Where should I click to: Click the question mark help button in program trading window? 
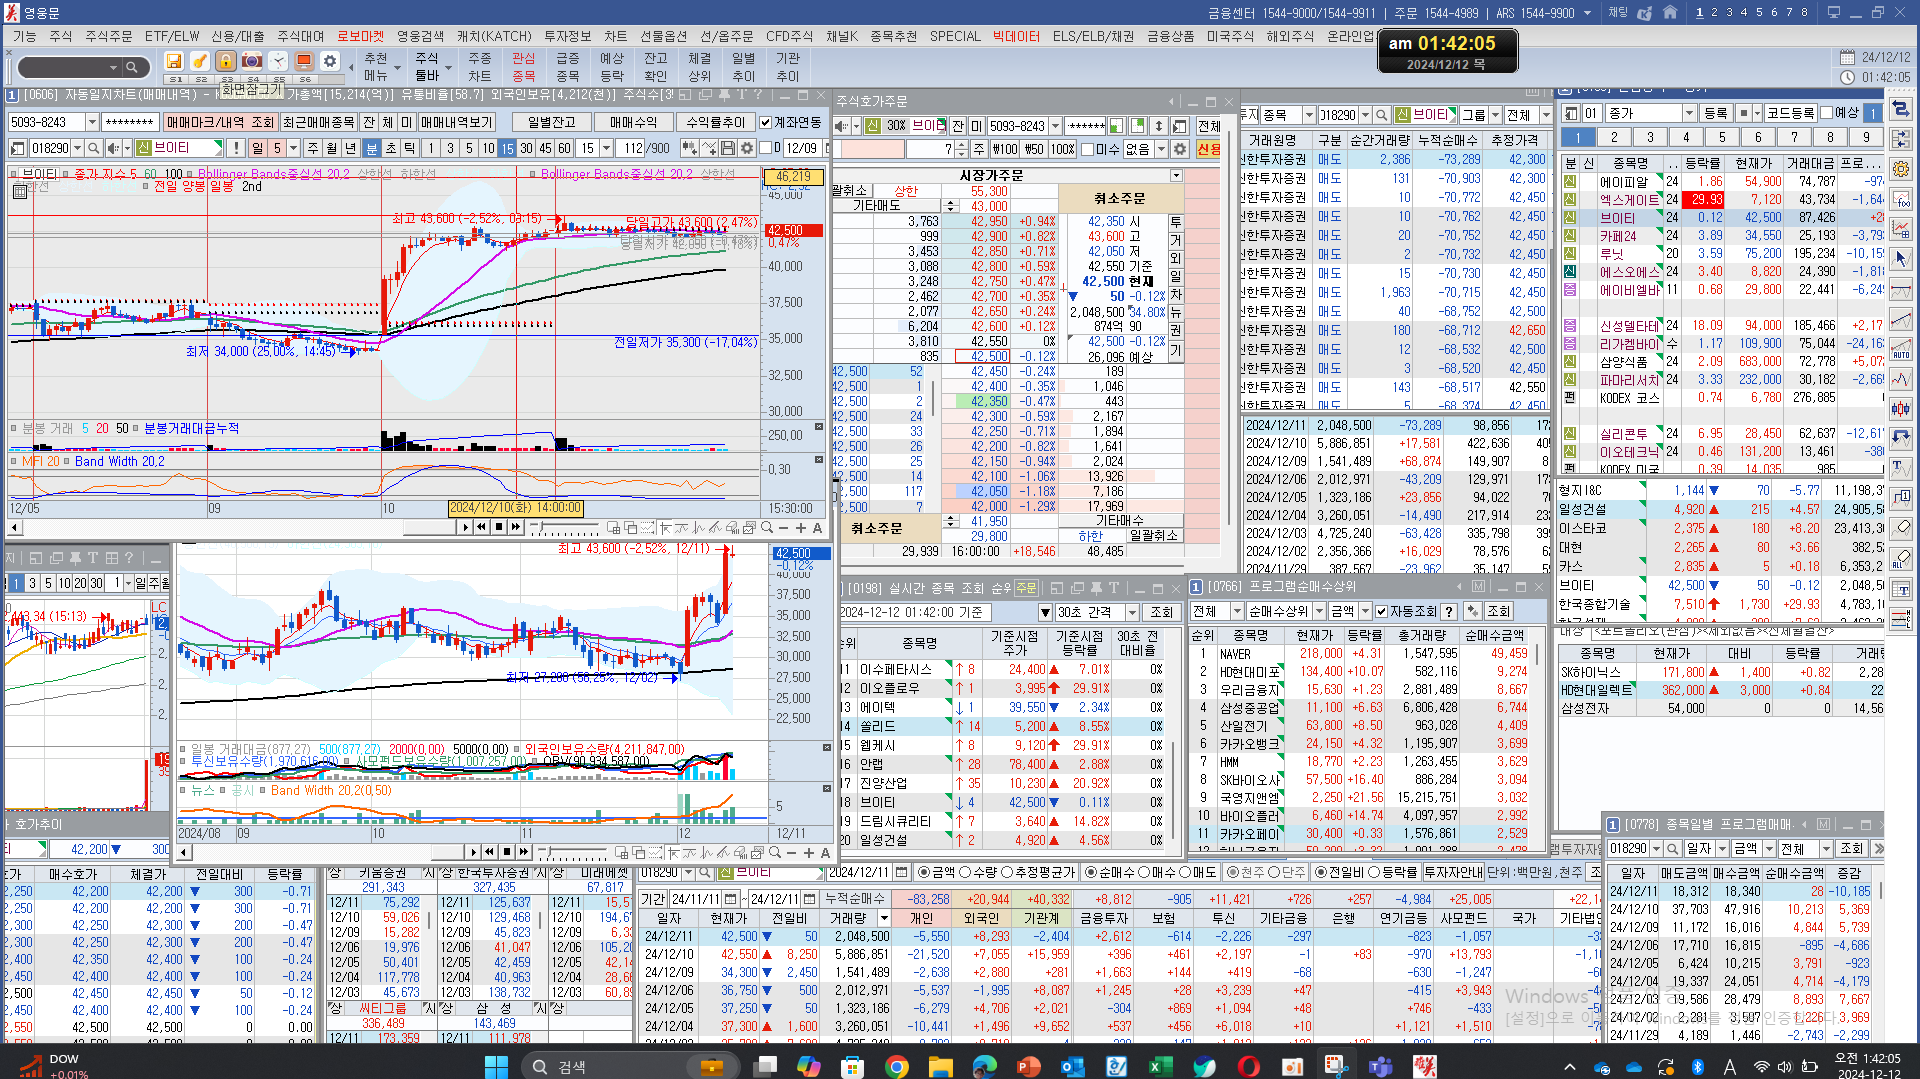(x=1448, y=611)
